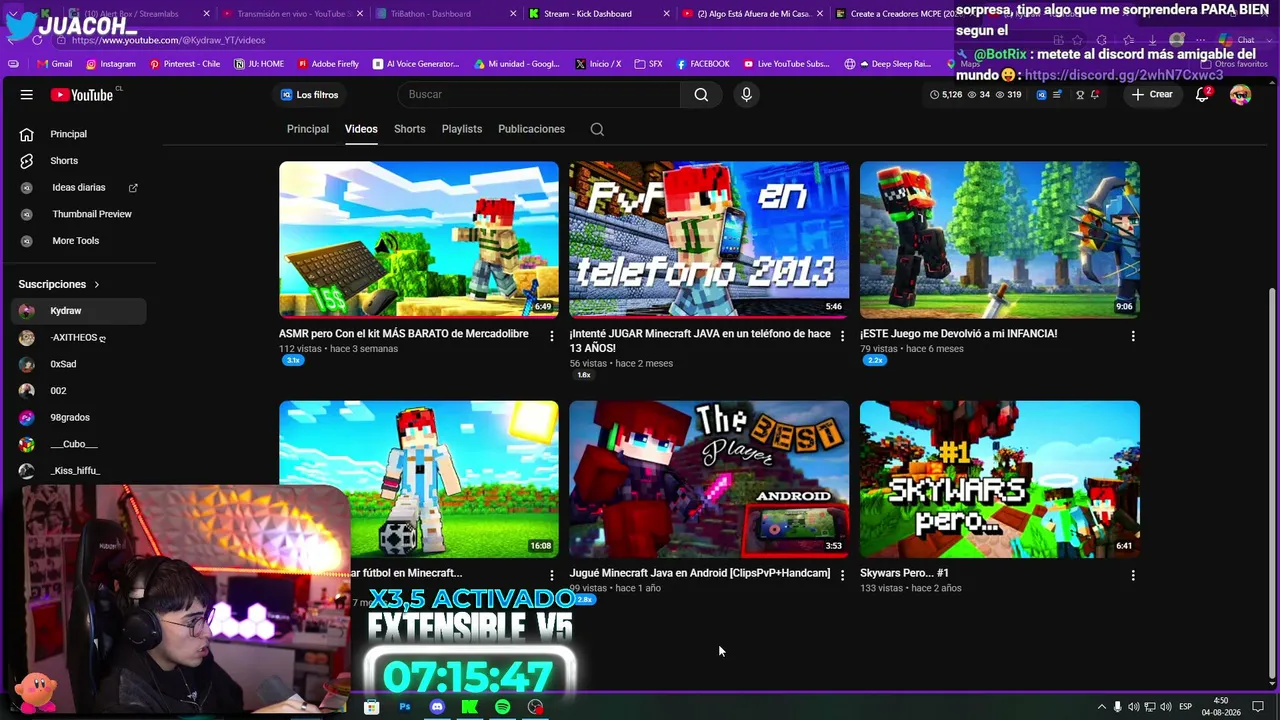Image resolution: width=1280 pixels, height=720 pixels.
Task: Open the AI Voice Generator bookmark
Action: (416, 64)
